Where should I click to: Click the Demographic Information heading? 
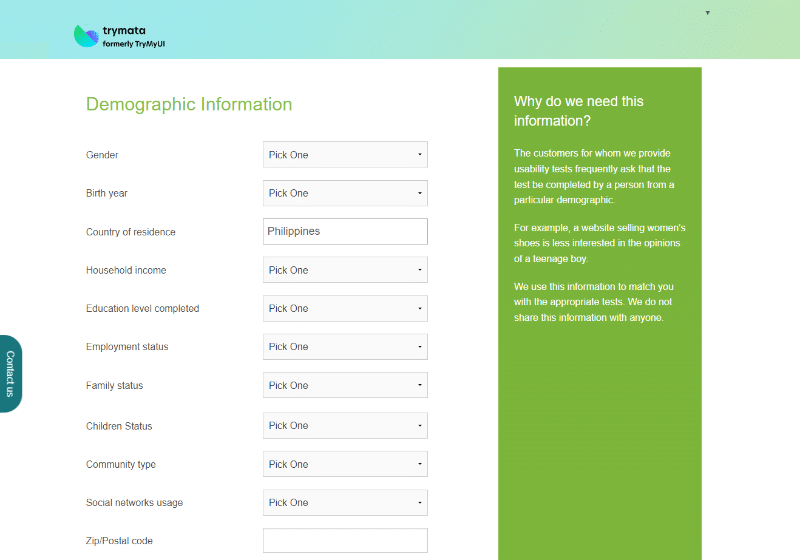[x=189, y=104]
